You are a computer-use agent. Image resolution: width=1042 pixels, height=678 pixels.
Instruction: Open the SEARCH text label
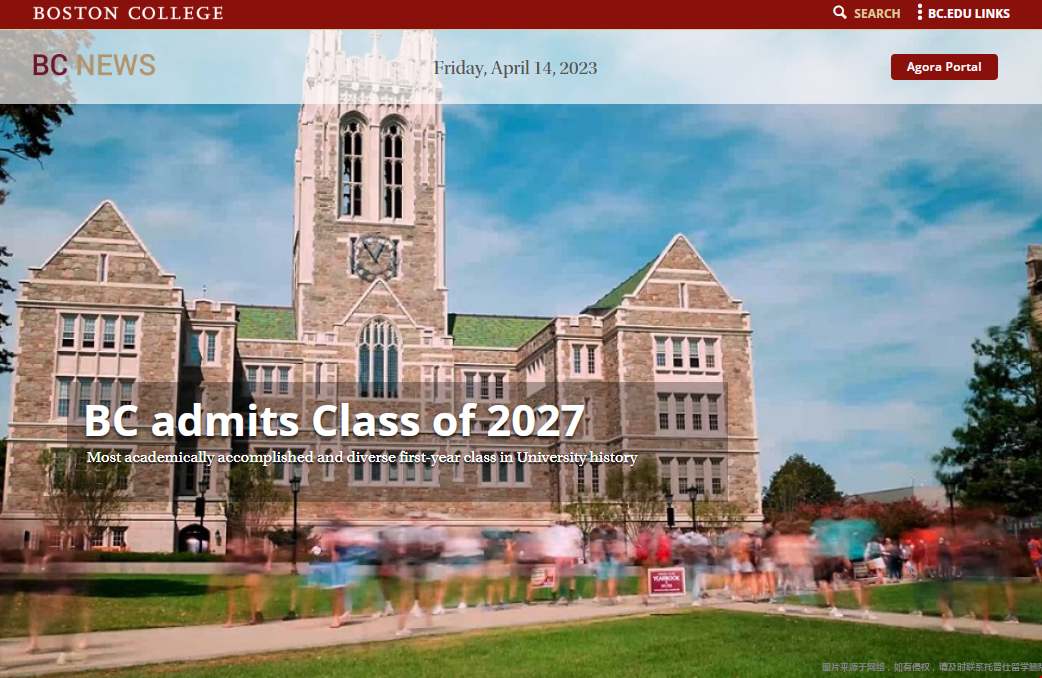[877, 14]
